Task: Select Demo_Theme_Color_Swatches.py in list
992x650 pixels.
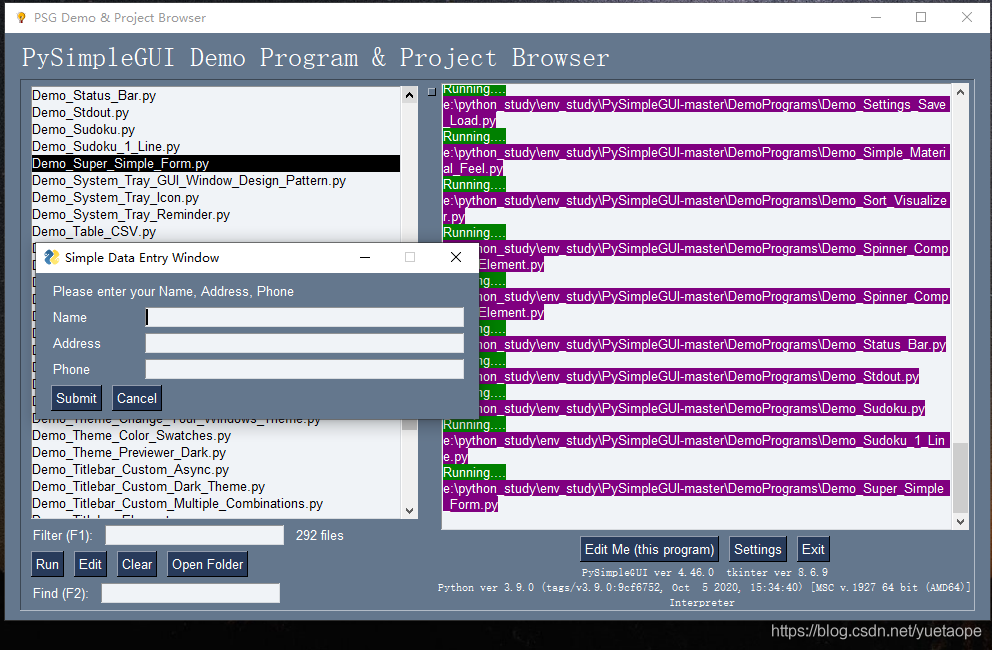Action: [216, 435]
